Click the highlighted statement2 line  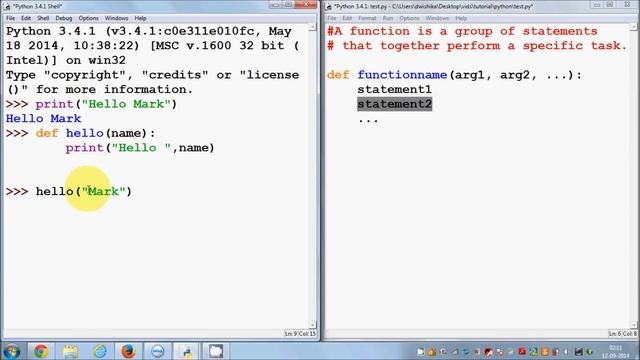pos(394,104)
